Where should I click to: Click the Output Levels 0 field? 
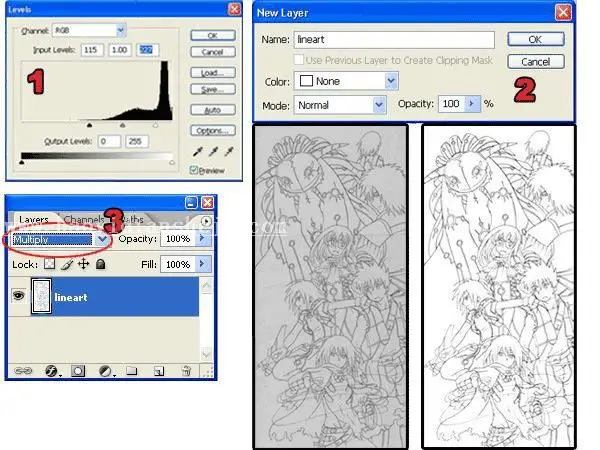(x=109, y=142)
